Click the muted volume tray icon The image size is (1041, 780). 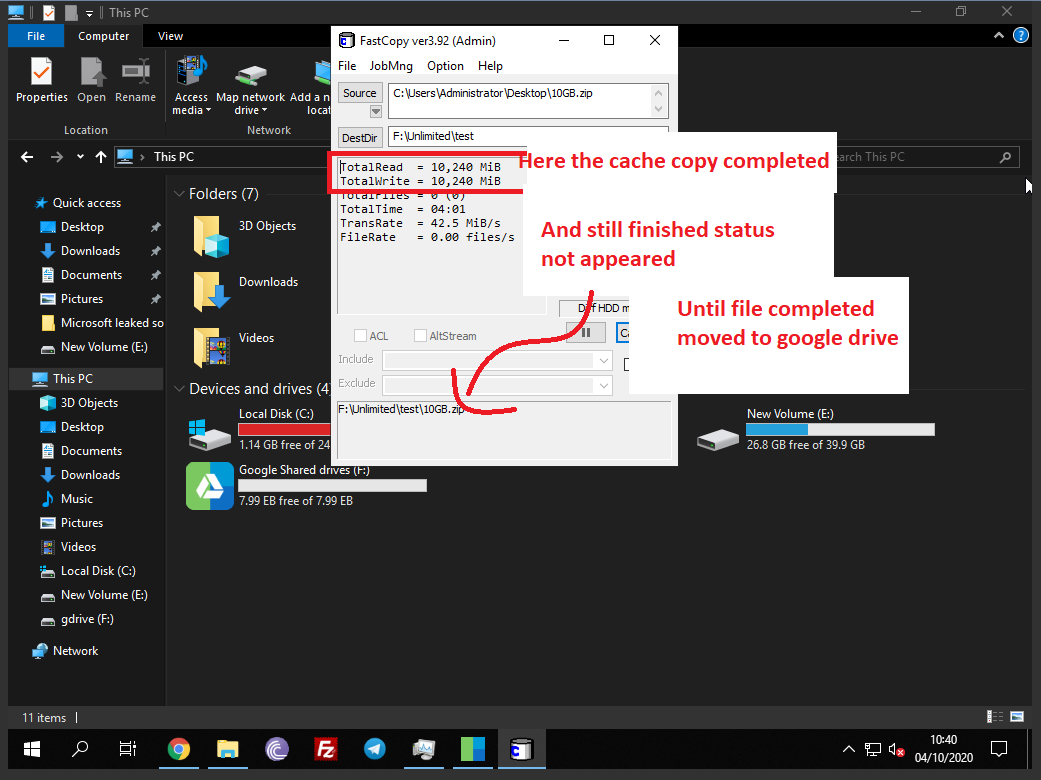(x=896, y=750)
